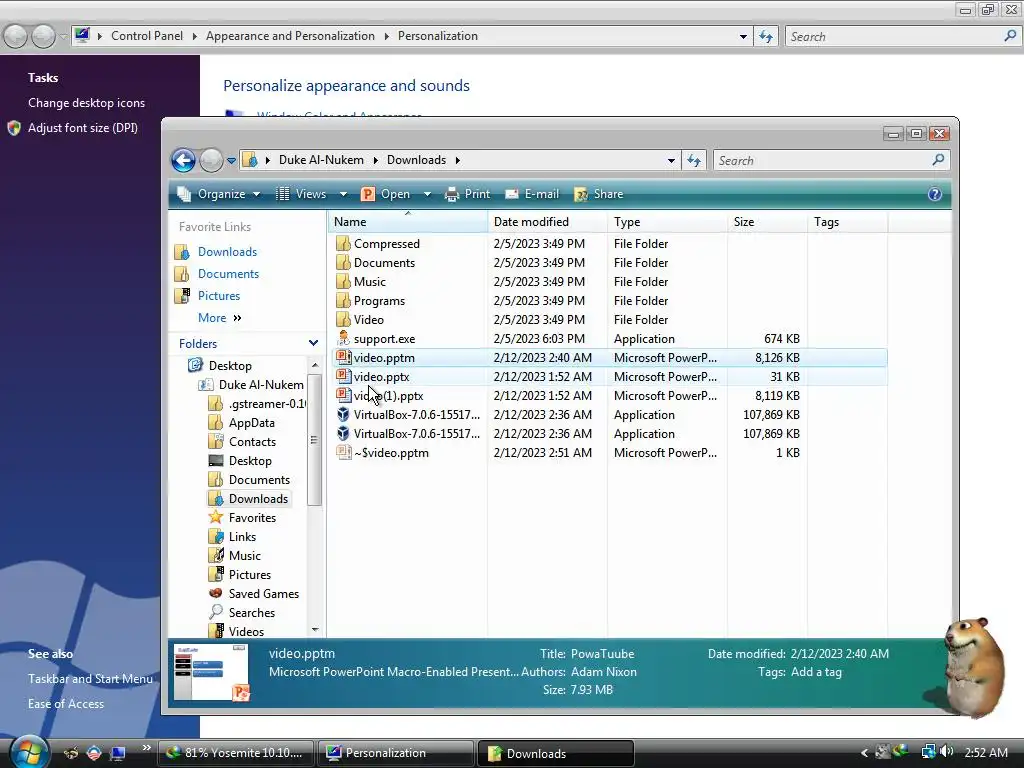Screen dimensions: 1024x768
Task: Click the Windows Start orb
Action: (28, 752)
